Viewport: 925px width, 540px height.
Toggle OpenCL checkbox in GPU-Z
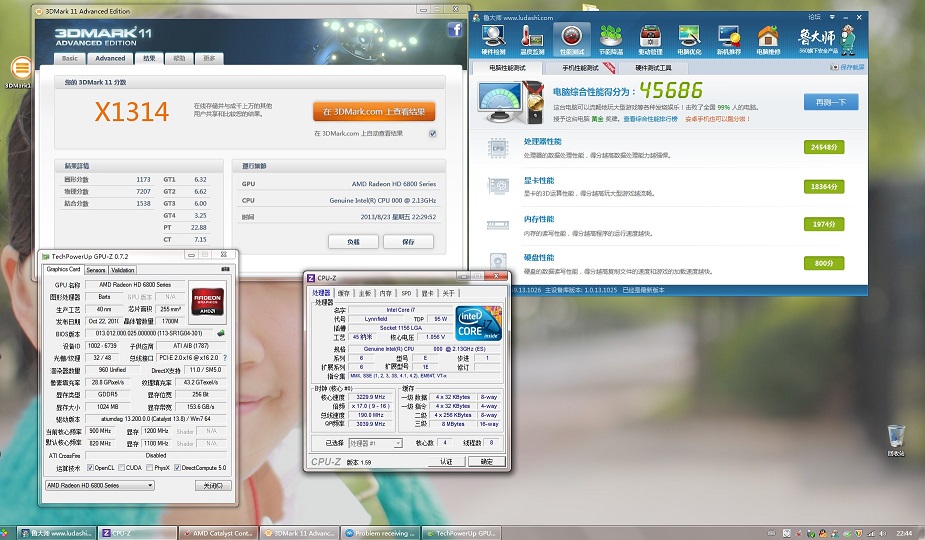coord(90,467)
